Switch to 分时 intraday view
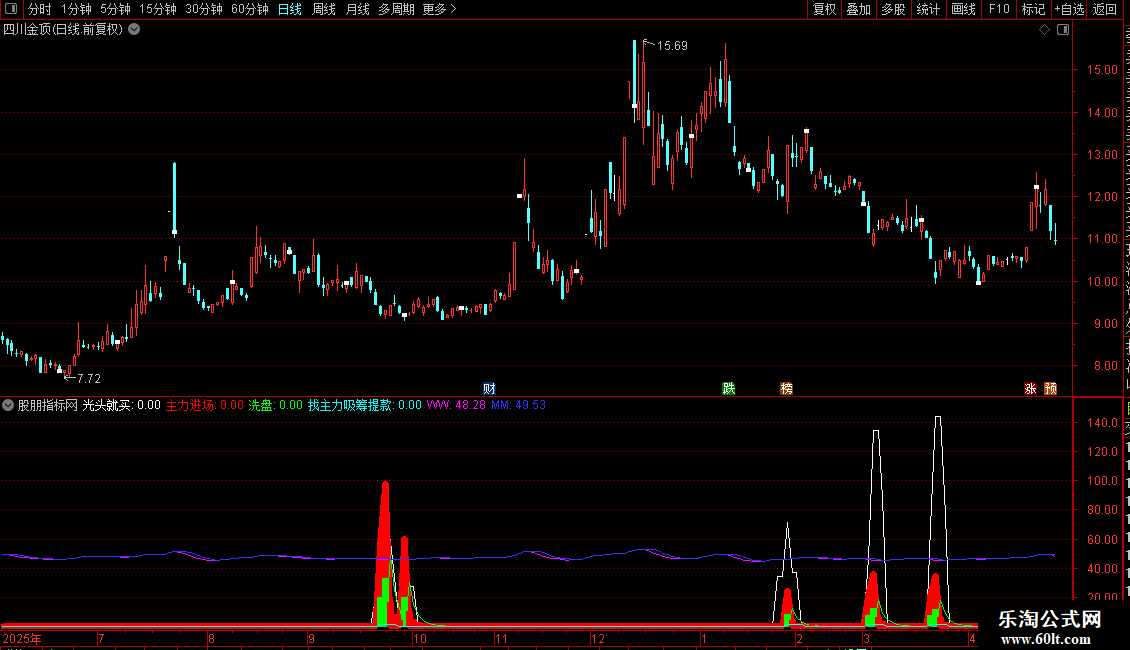Viewport: 1130px width, 650px height. [40, 9]
